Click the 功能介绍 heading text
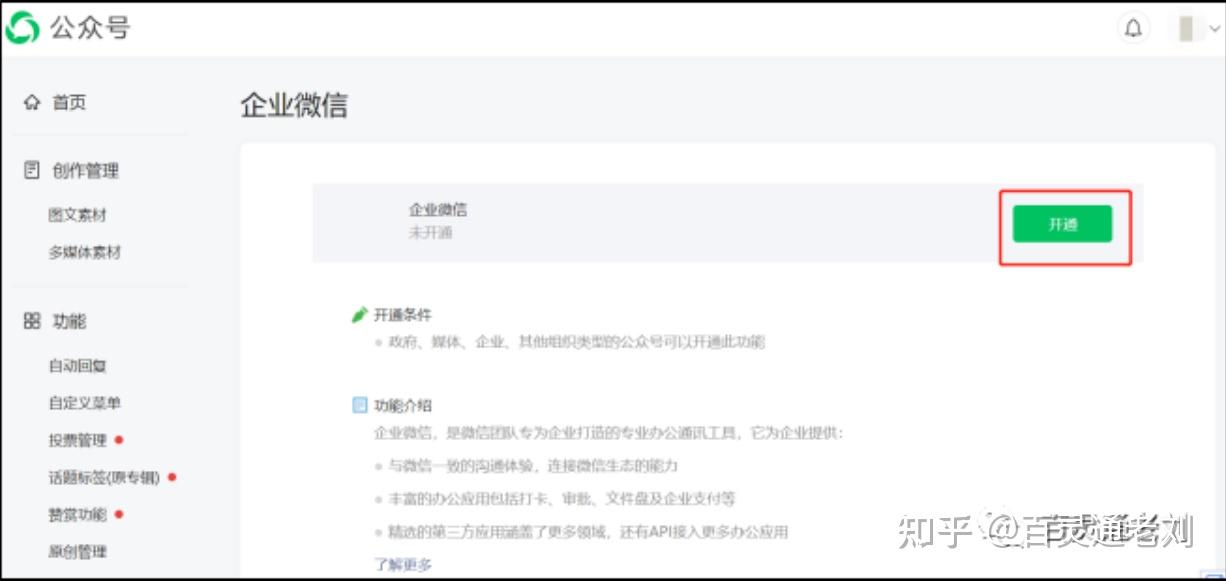This screenshot has height=581, width=1226. point(403,405)
